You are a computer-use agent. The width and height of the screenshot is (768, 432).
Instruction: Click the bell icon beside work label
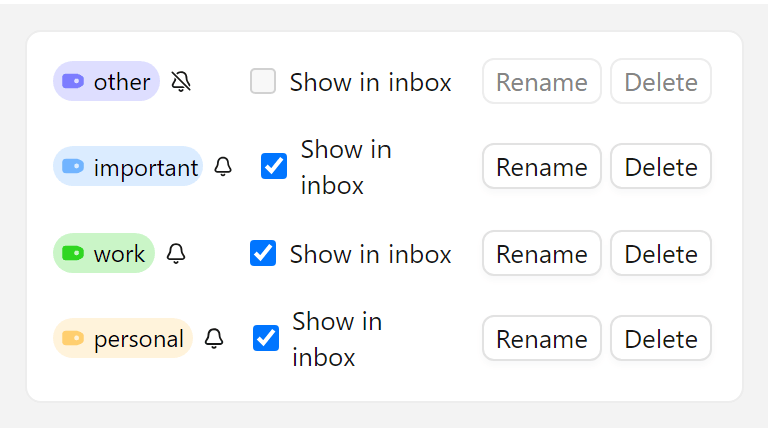coord(176,254)
